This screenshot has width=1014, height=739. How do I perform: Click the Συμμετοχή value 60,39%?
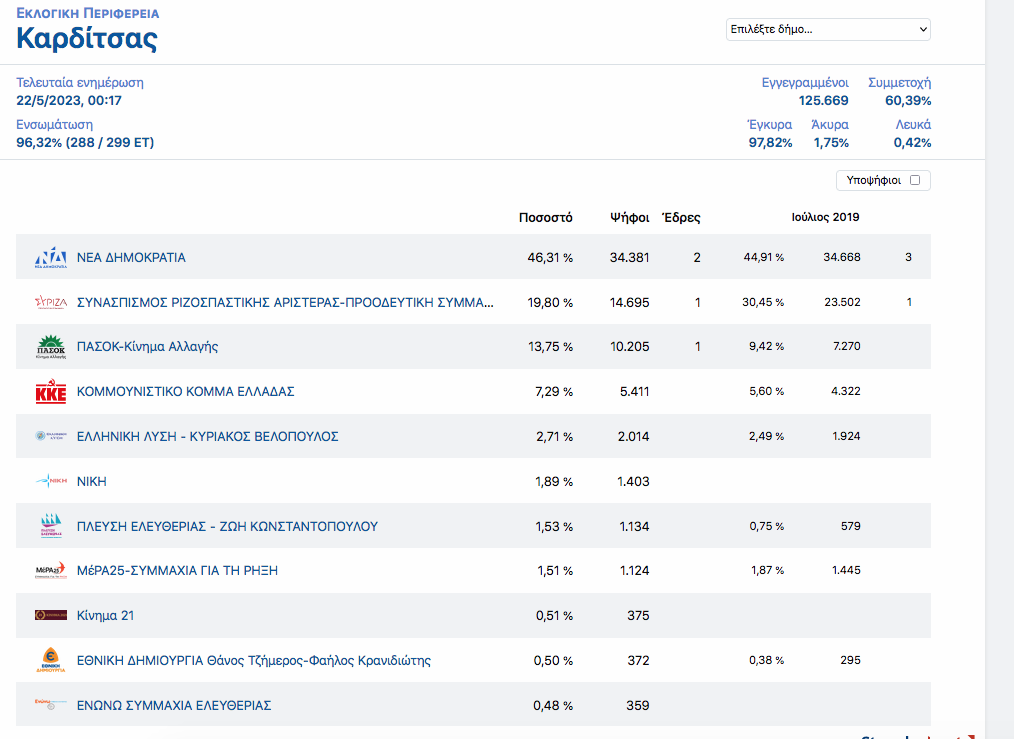pyautogui.click(x=908, y=100)
